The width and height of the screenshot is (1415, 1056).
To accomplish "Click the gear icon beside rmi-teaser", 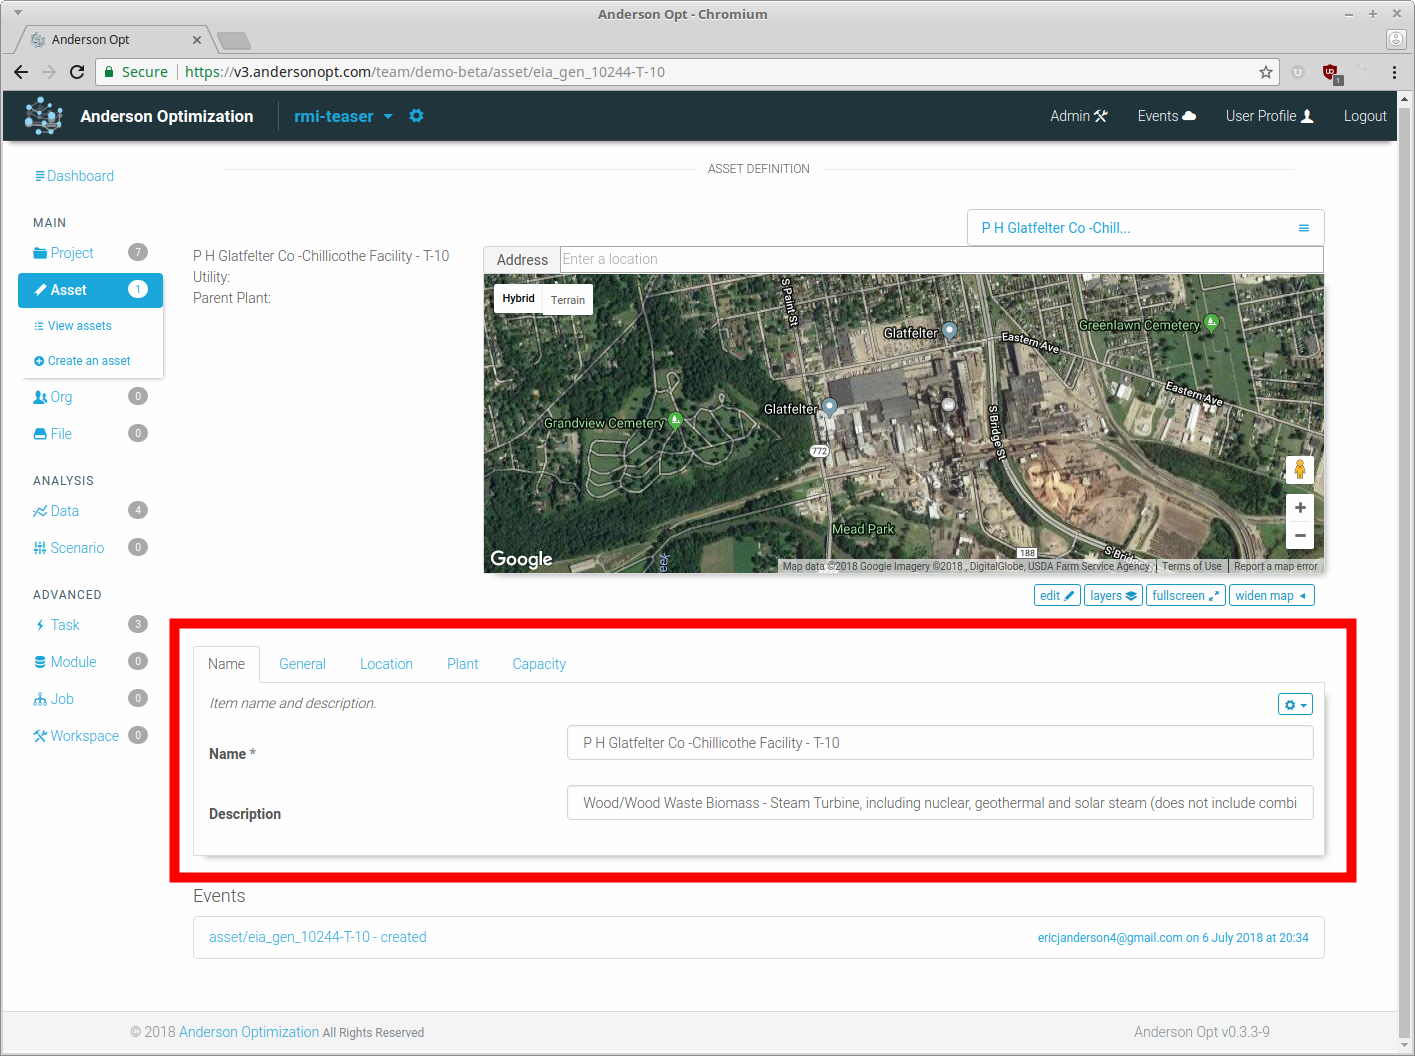I will (x=416, y=116).
